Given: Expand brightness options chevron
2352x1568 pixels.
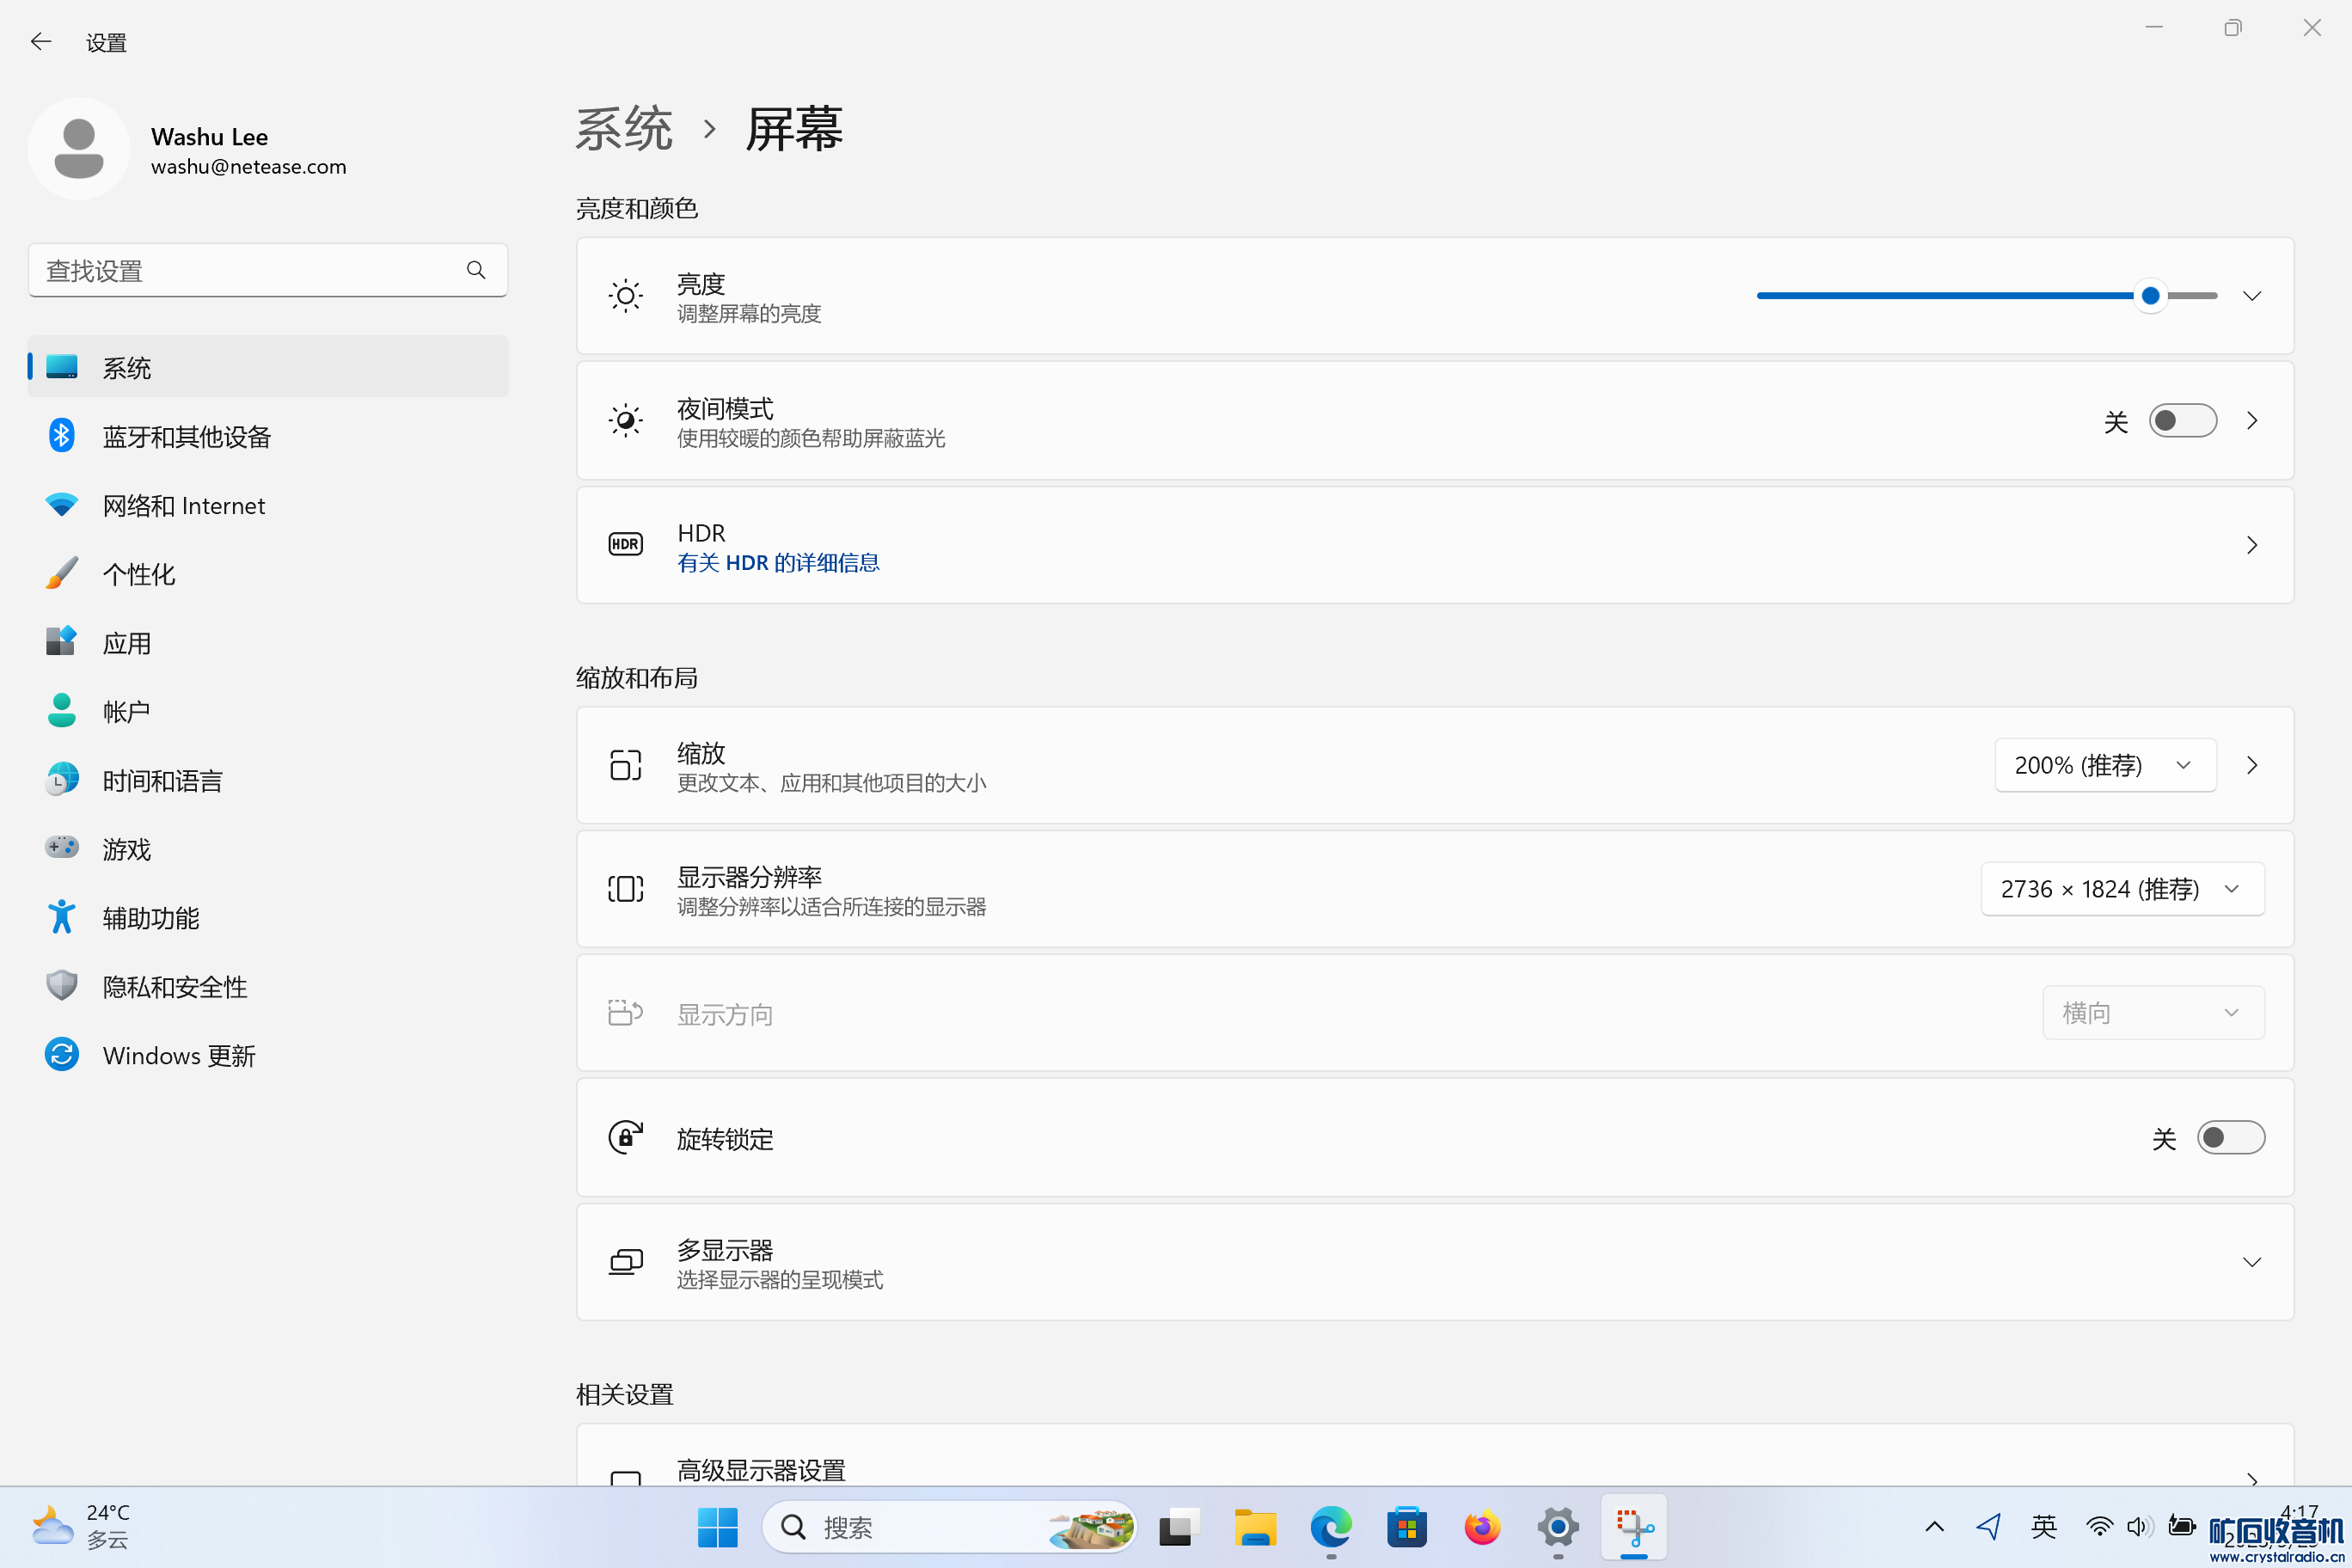Looking at the screenshot, I should 2251,296.
